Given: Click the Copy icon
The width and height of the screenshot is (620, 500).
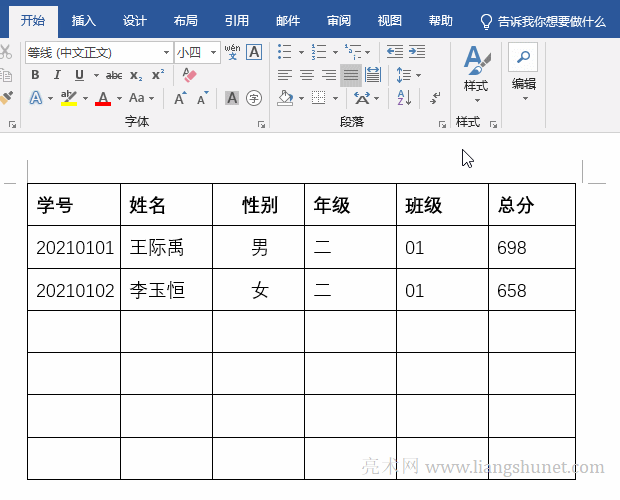Looking at the screenshot, I should [x=6, y=75].
